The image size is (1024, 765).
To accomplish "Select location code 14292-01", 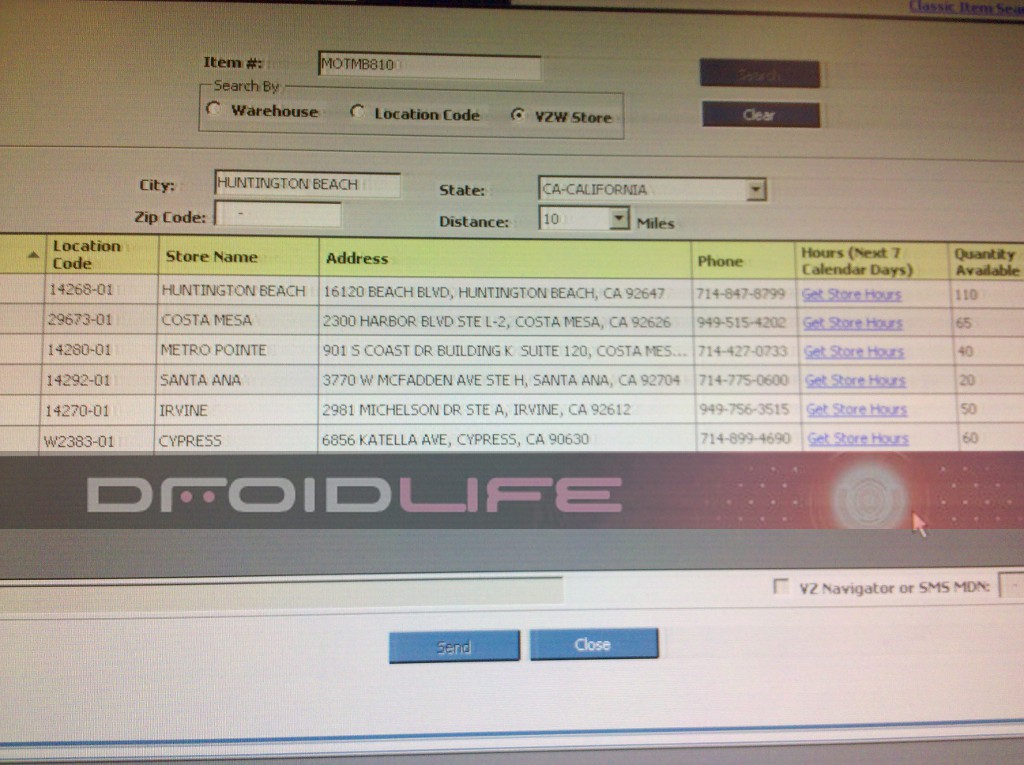I will click(x=78, y=380).
